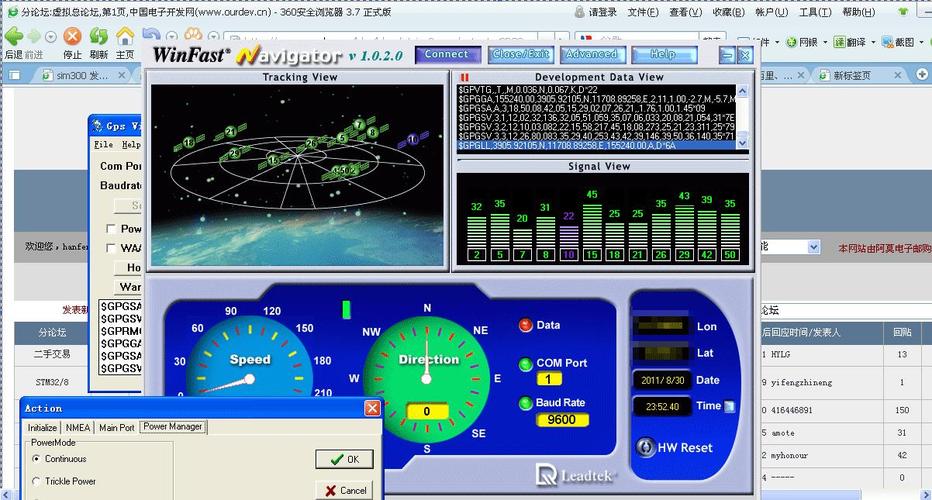Switch to the NMEA tab in Action
Screen dimensions: 932x500
click(78, 427)
